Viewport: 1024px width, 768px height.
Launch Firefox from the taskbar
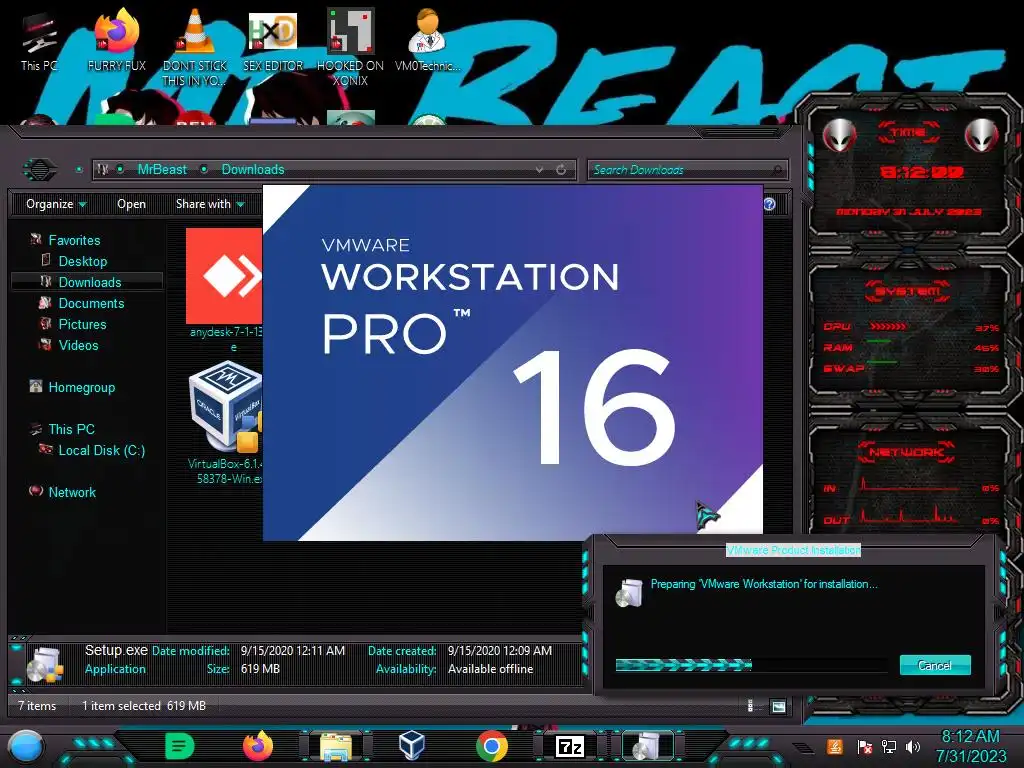pos(257,746)
